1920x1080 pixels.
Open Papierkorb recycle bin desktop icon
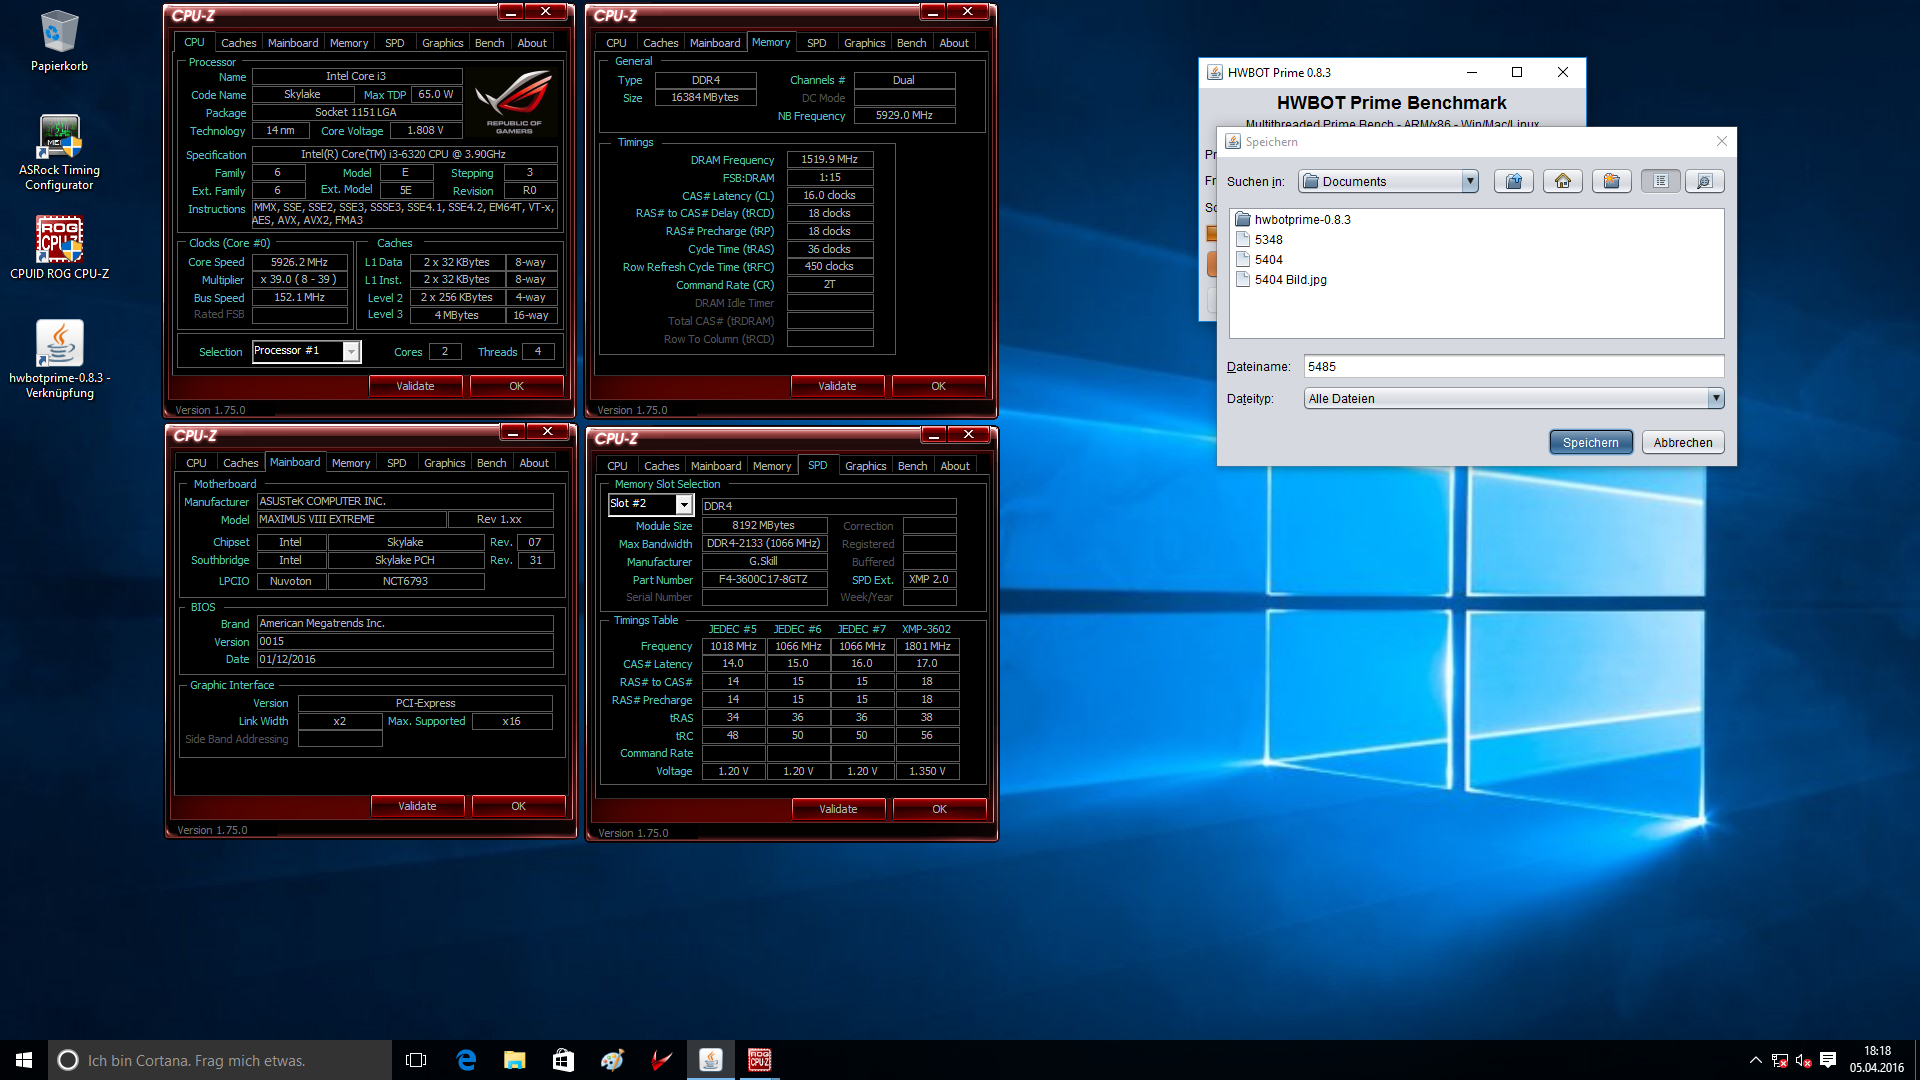point(59,42)
